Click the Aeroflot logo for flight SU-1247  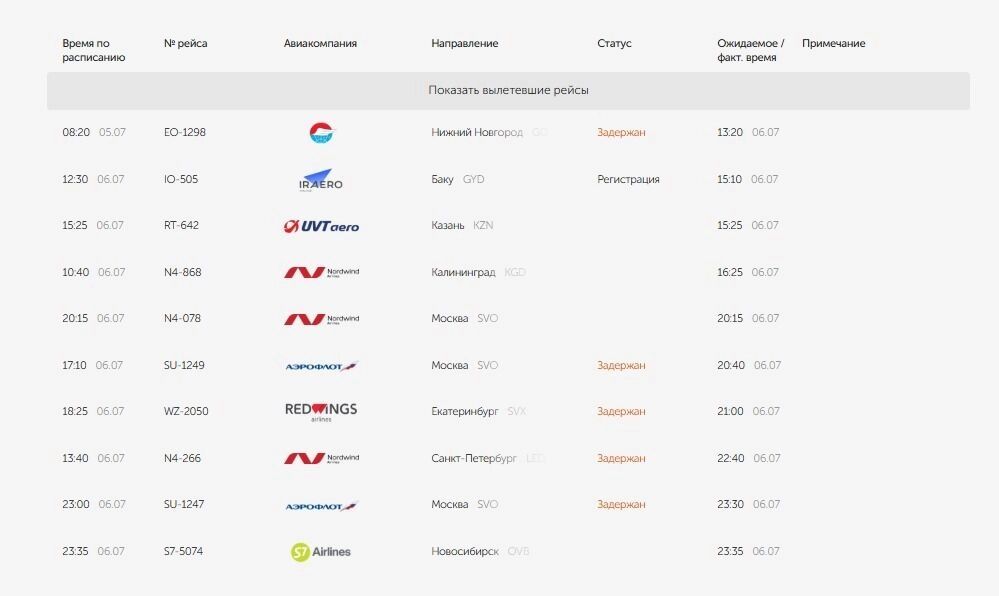click(x=321, y=505)
